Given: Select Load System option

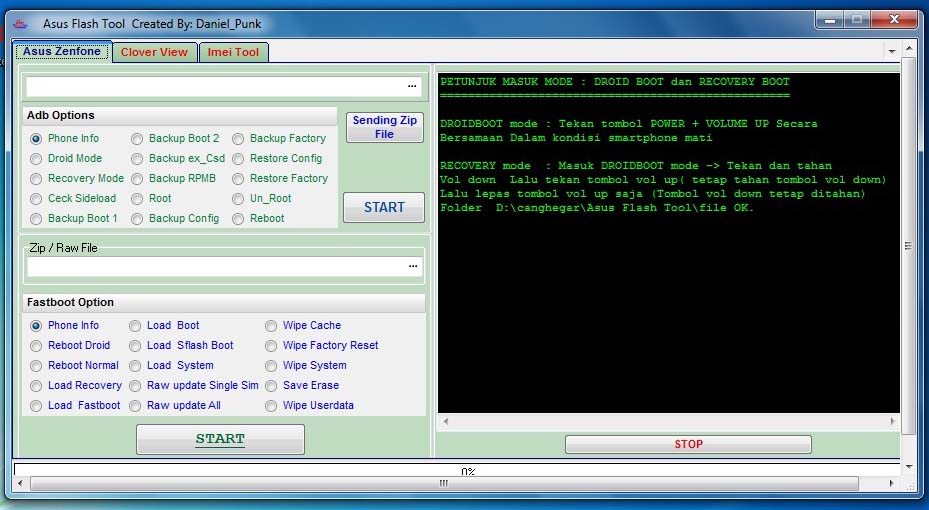Looking at the screenshot, I should [x=135, y=366].
